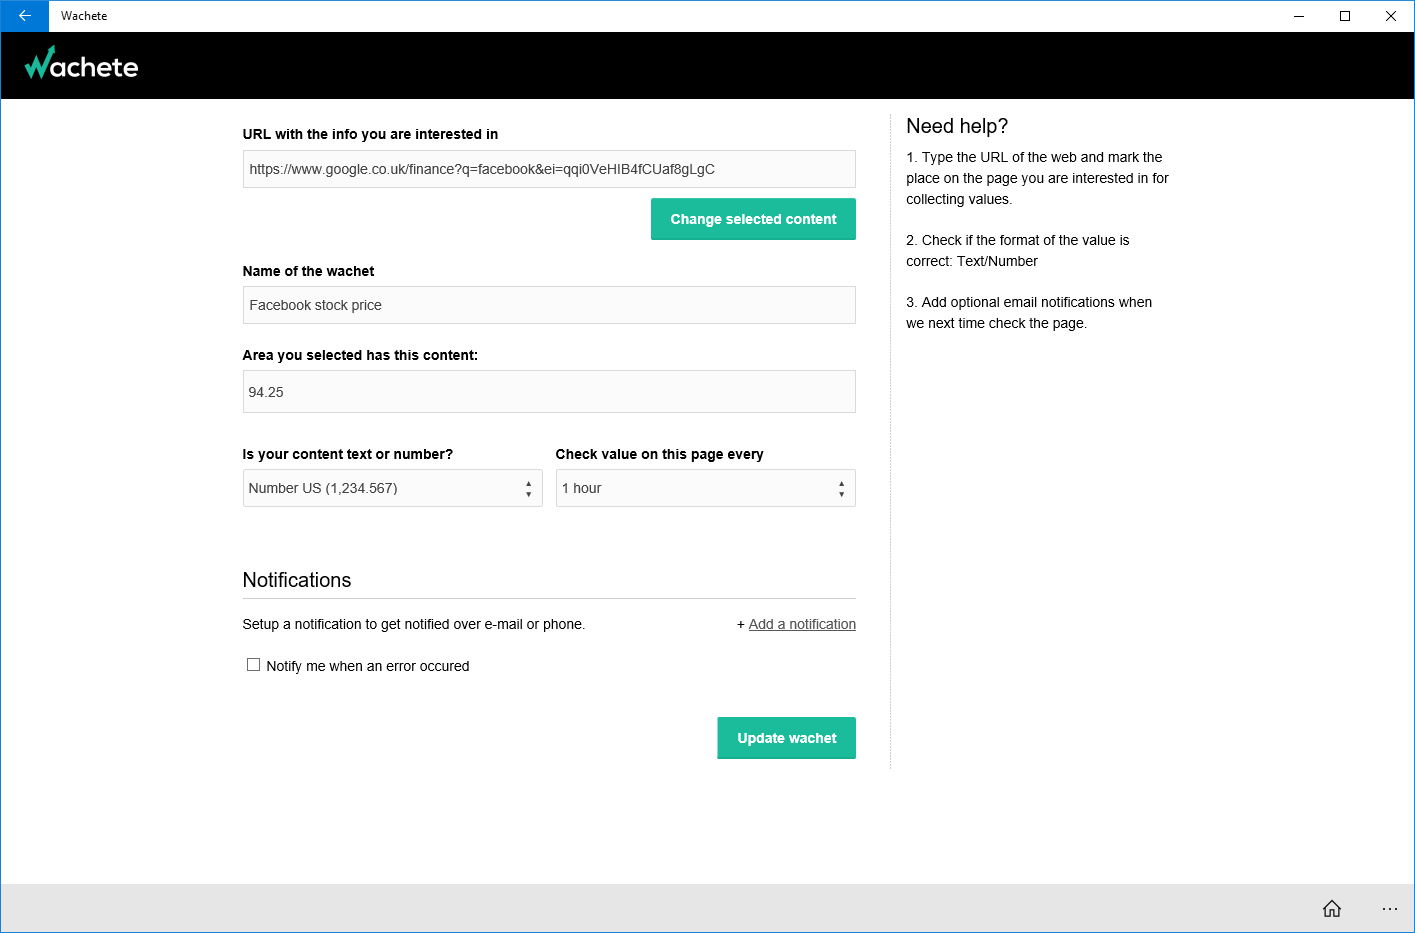Click the back arrow in title bar

[x=24, y=16]
